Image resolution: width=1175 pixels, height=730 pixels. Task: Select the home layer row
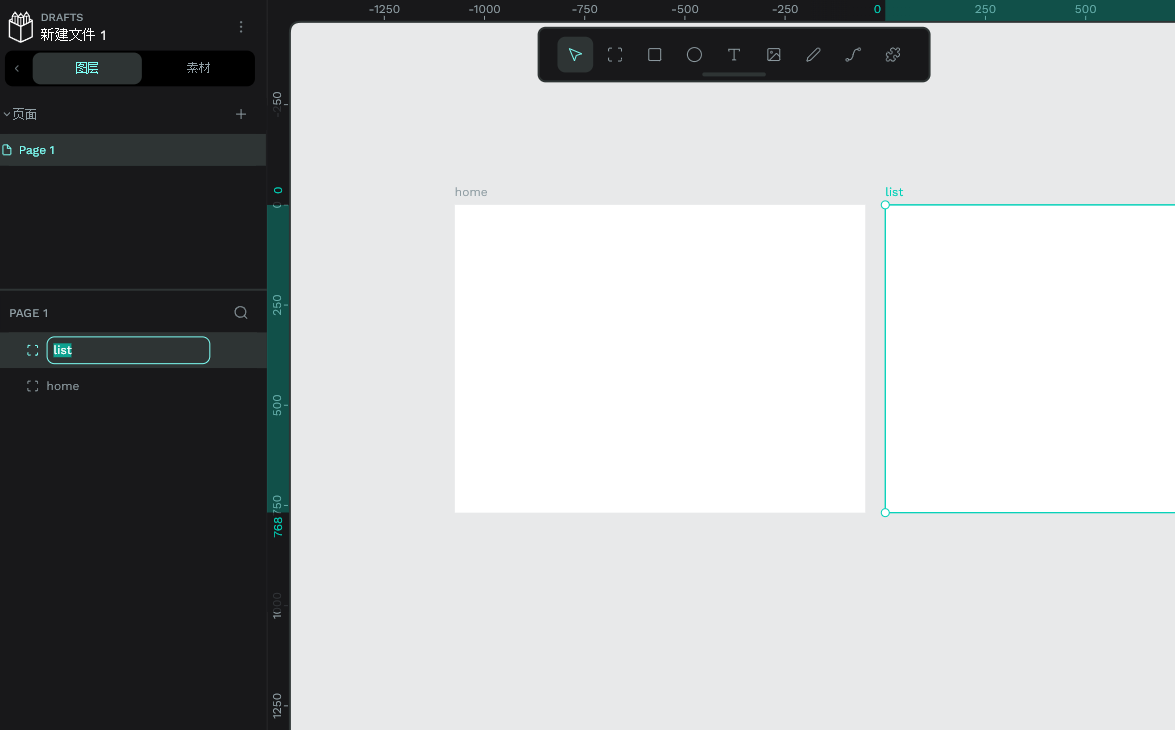click(x=133, y=386)
